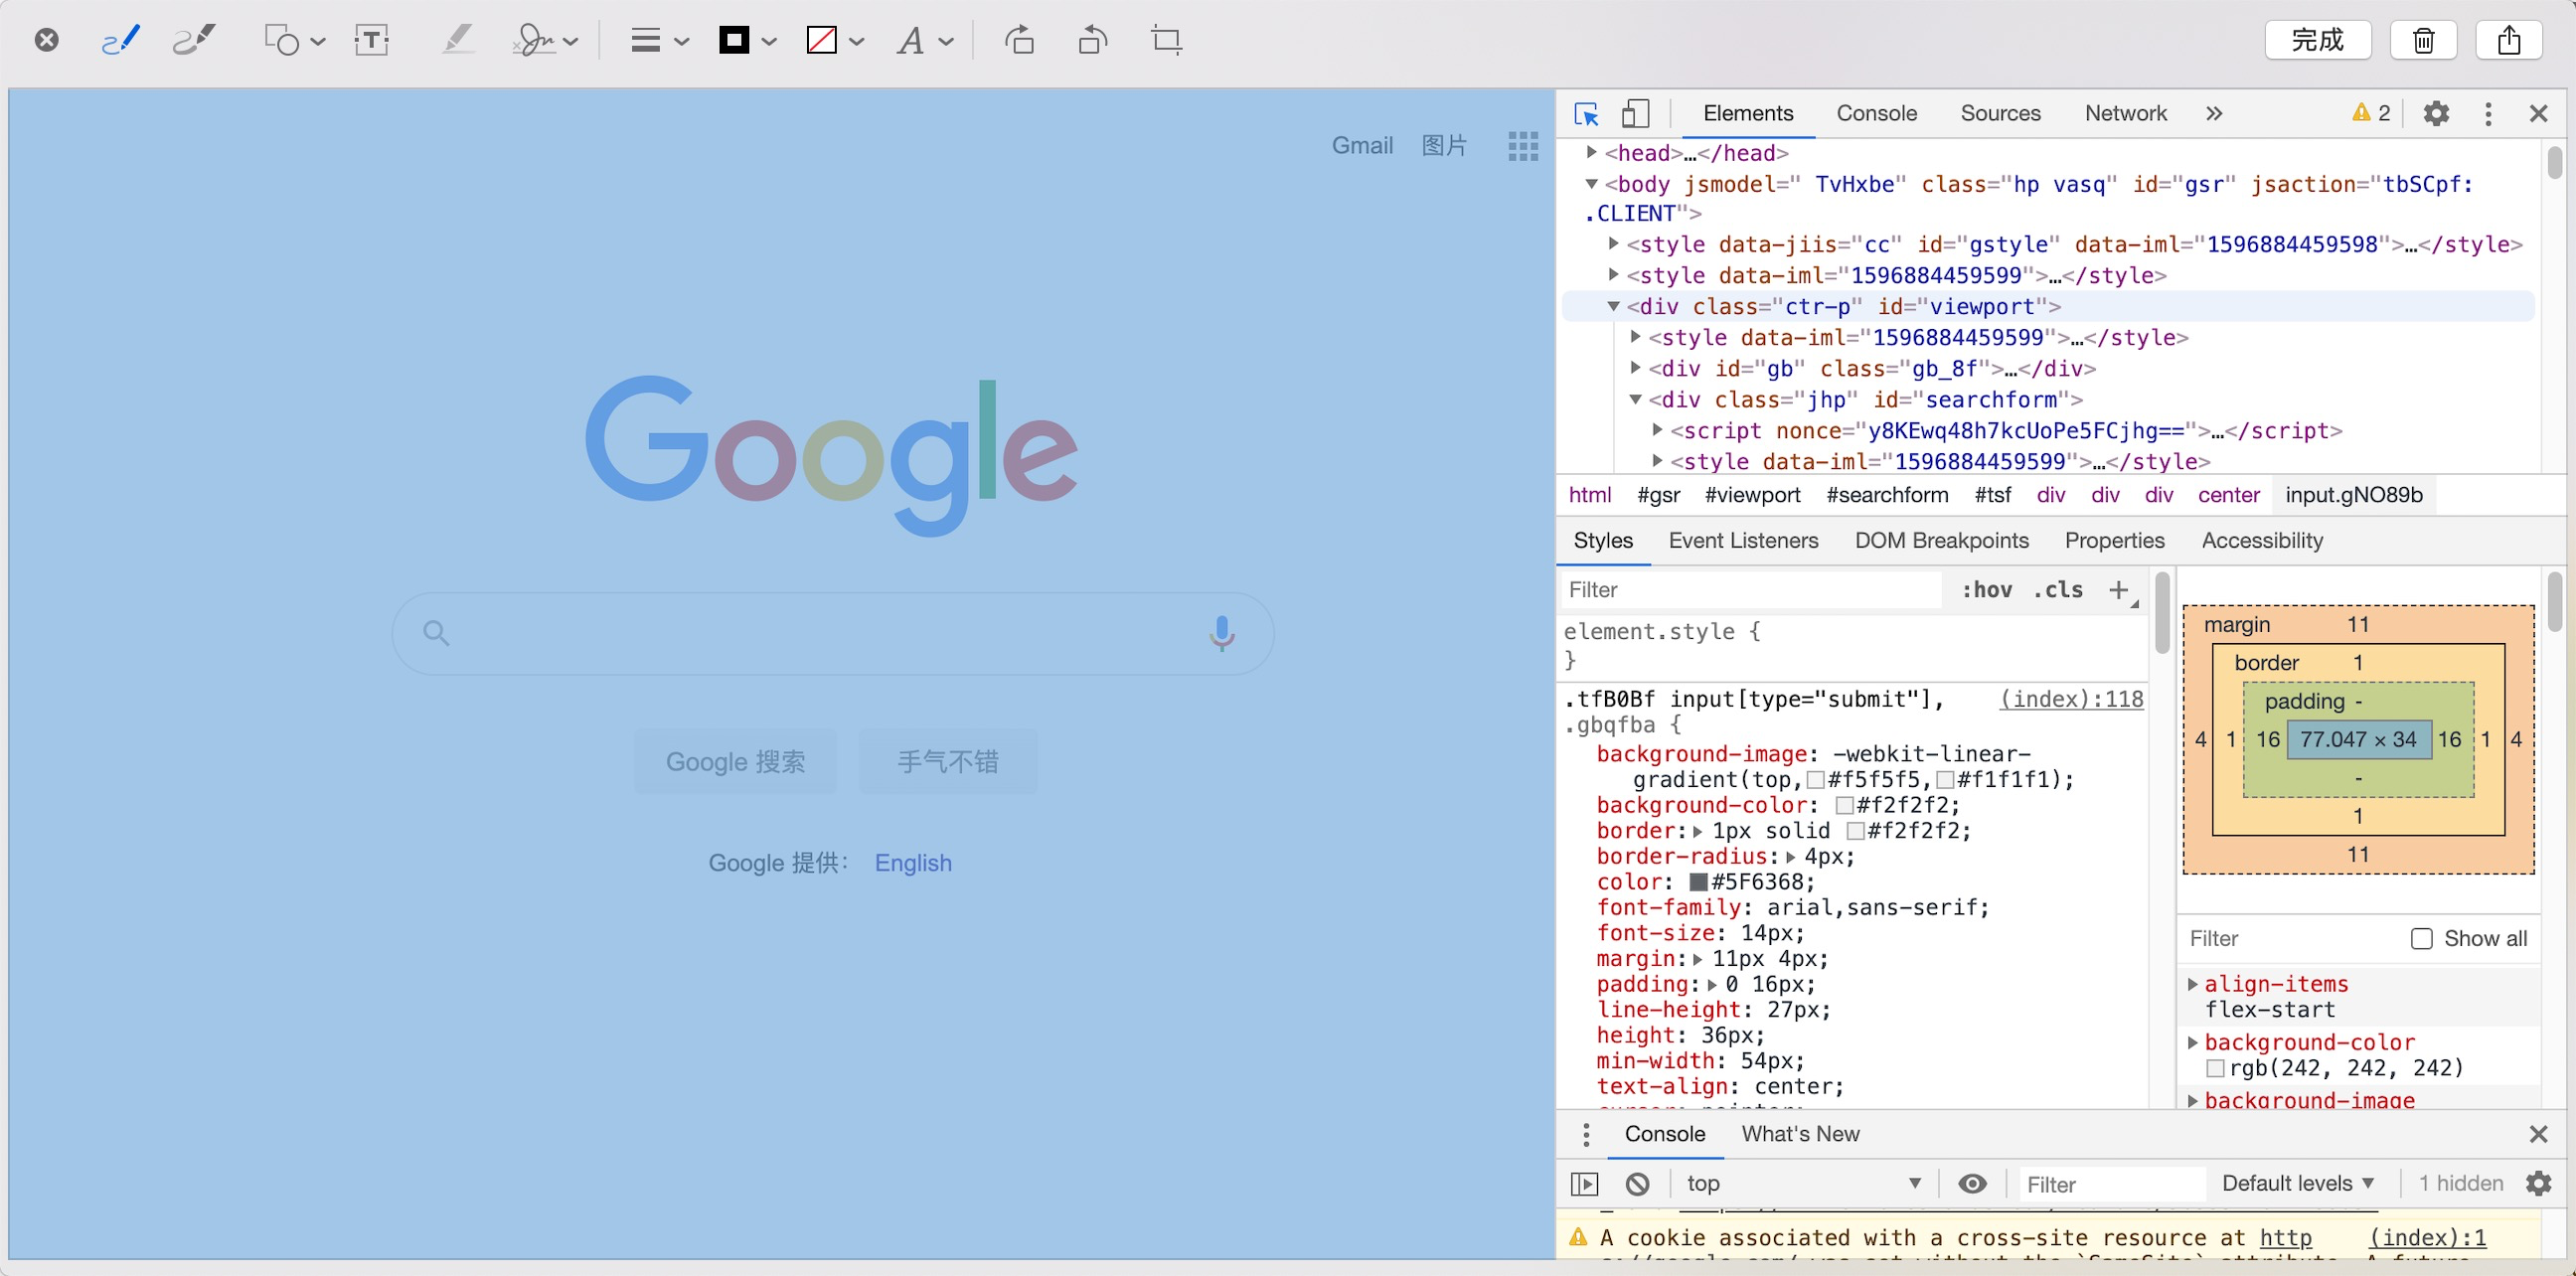Screen dimensions: 2576x1276
Task: Click the (index):118 source link
Action: pos(2071,699)
